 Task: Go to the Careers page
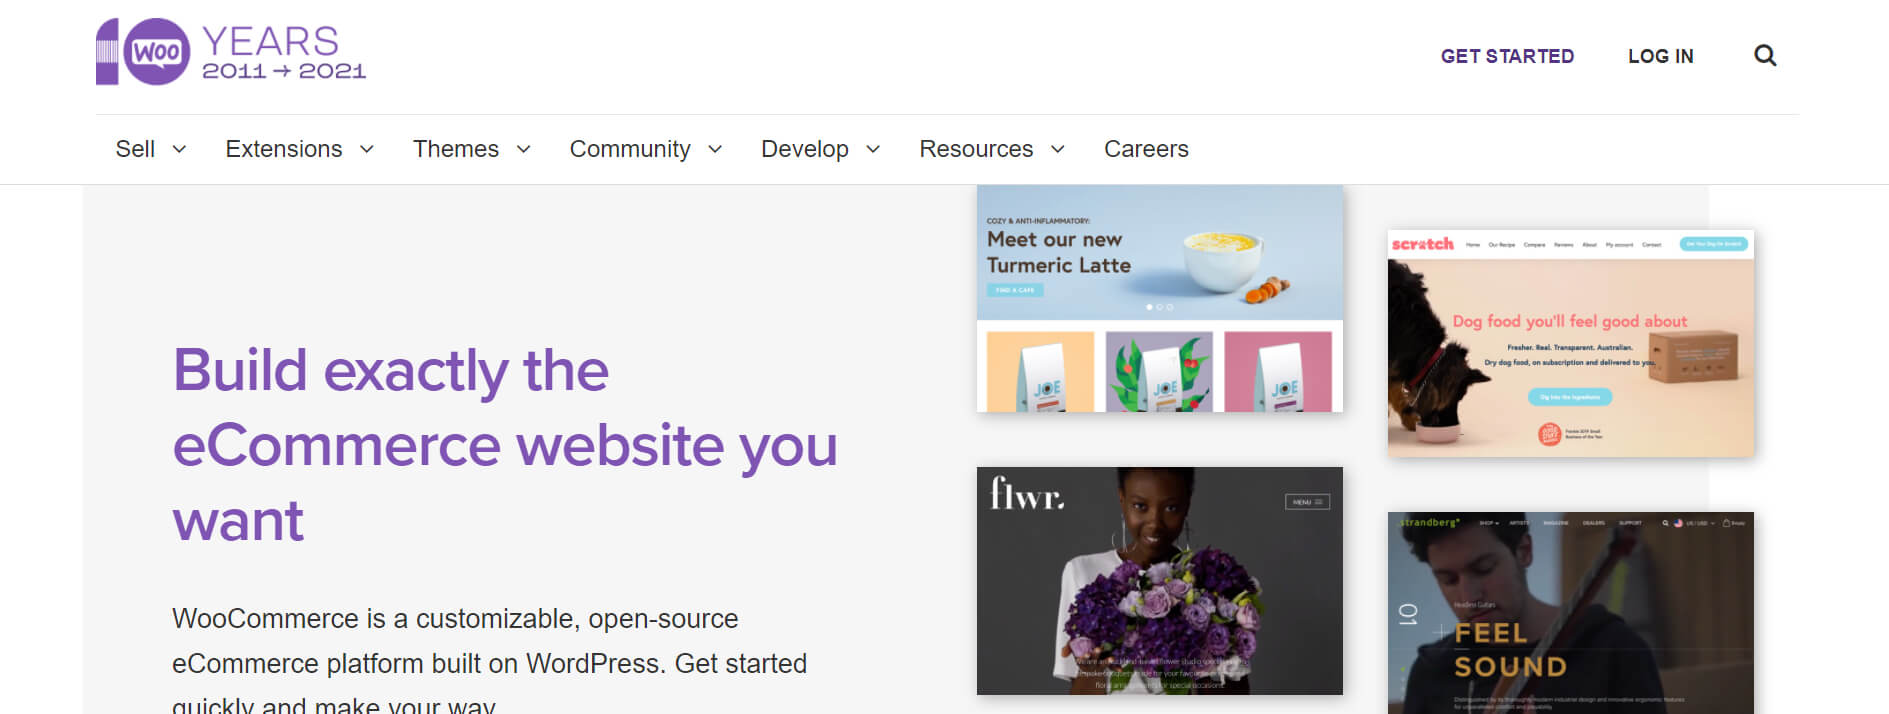(1146, 149)
